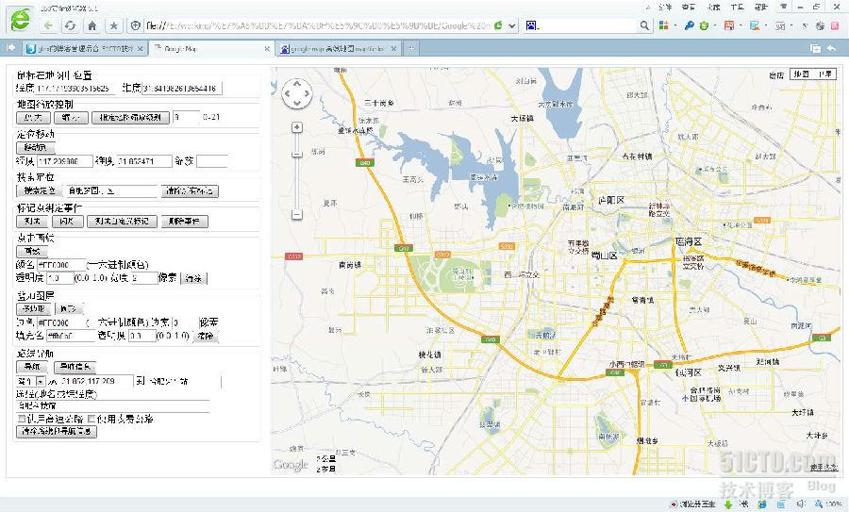This screenshot has height=512, width=849.
Task: Click the zoom in button in the map zoom control section
Action: click(34, 117)
